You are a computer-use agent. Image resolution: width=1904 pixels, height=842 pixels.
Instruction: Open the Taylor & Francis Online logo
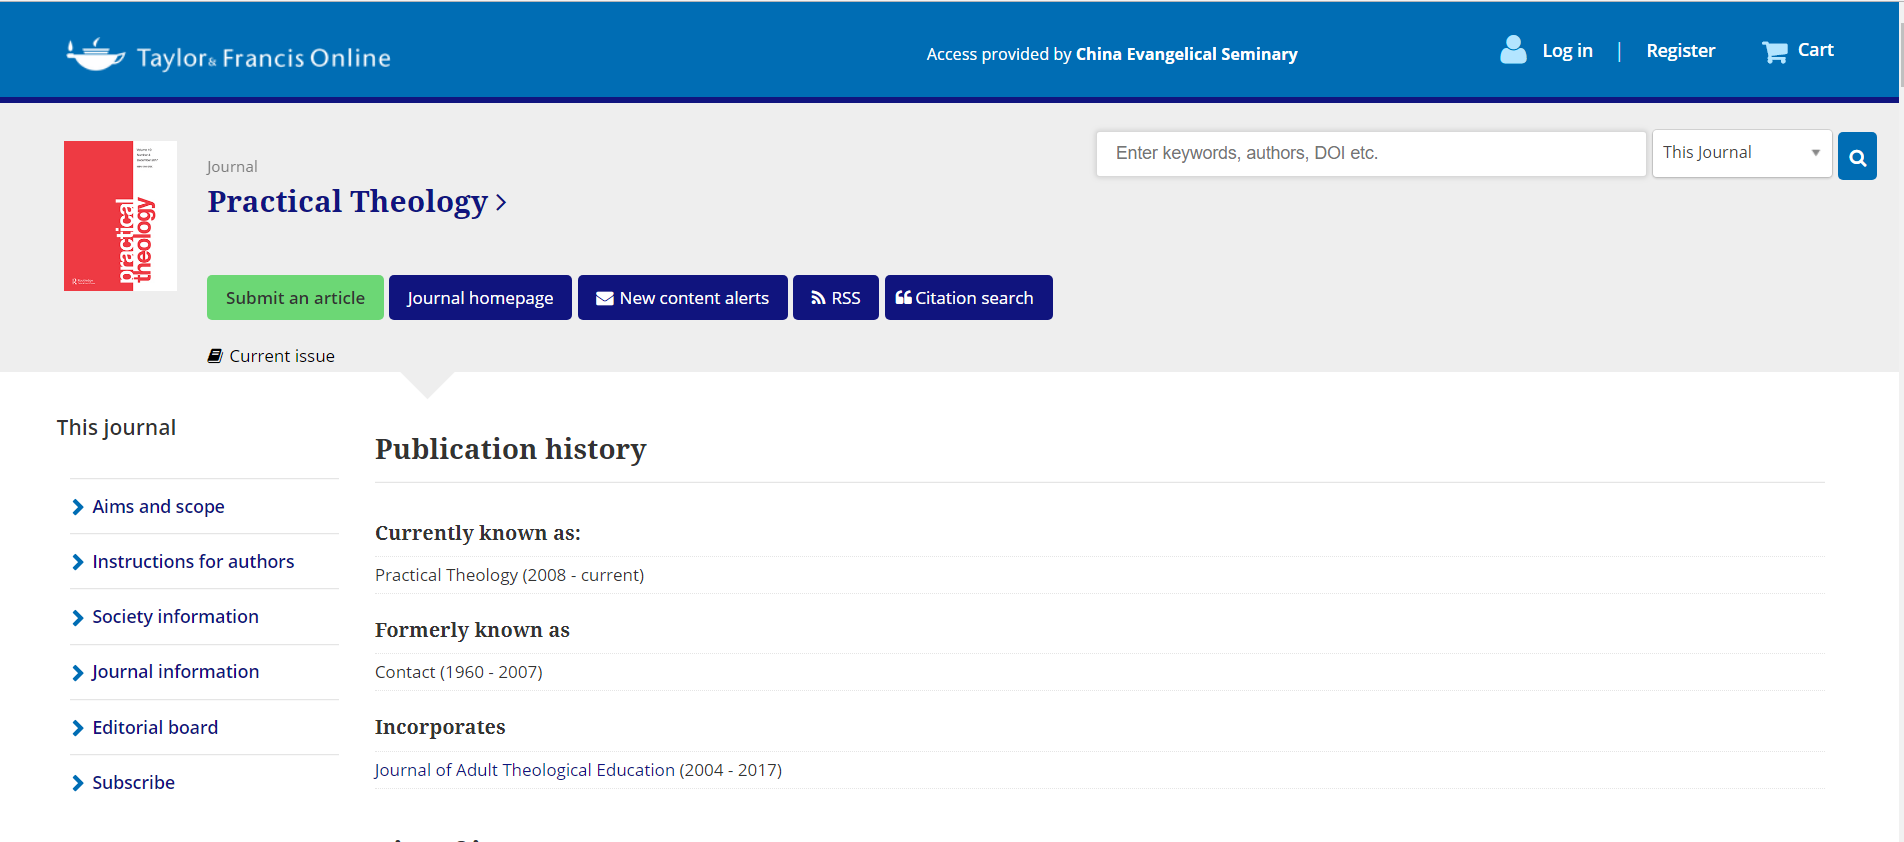pyautogui.click(x=228, y=56)
